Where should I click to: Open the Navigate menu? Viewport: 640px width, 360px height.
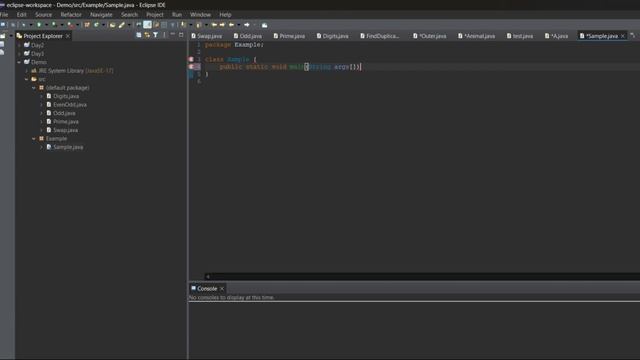click(x=101, y=15)
